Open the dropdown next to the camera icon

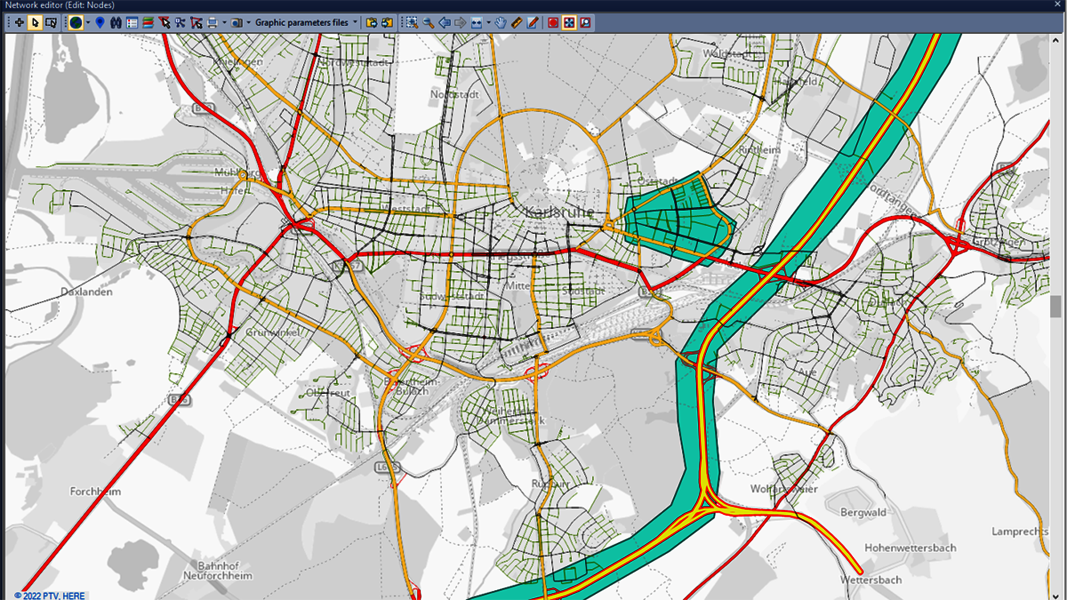pos(247,22)
